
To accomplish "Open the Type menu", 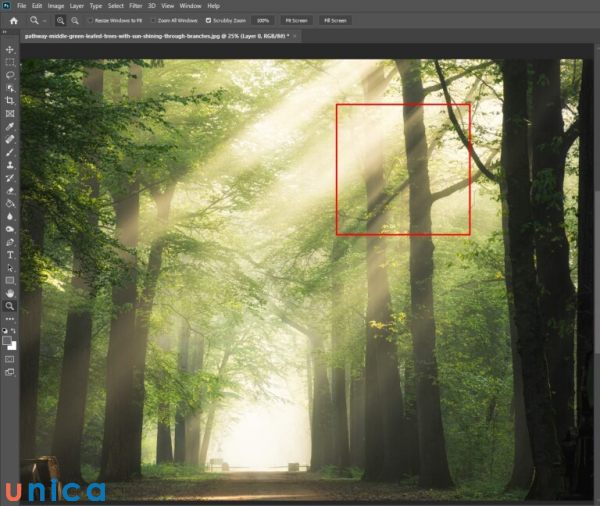I will [x=96, y=6].
